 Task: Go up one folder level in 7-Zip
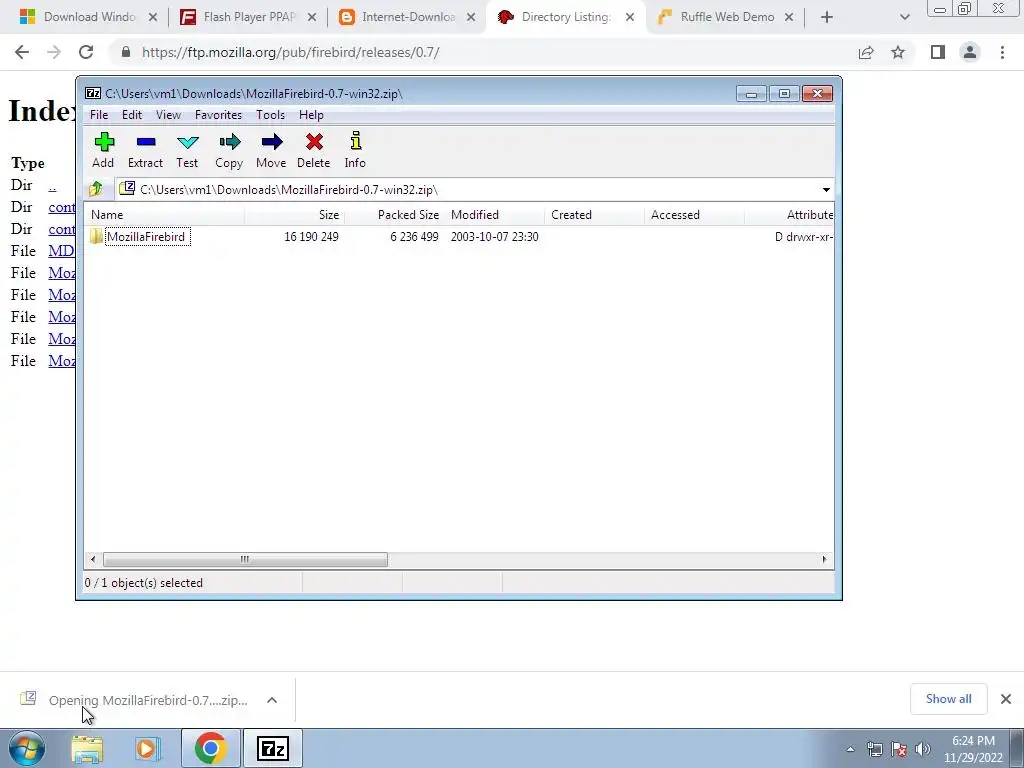tap(95, 189)
